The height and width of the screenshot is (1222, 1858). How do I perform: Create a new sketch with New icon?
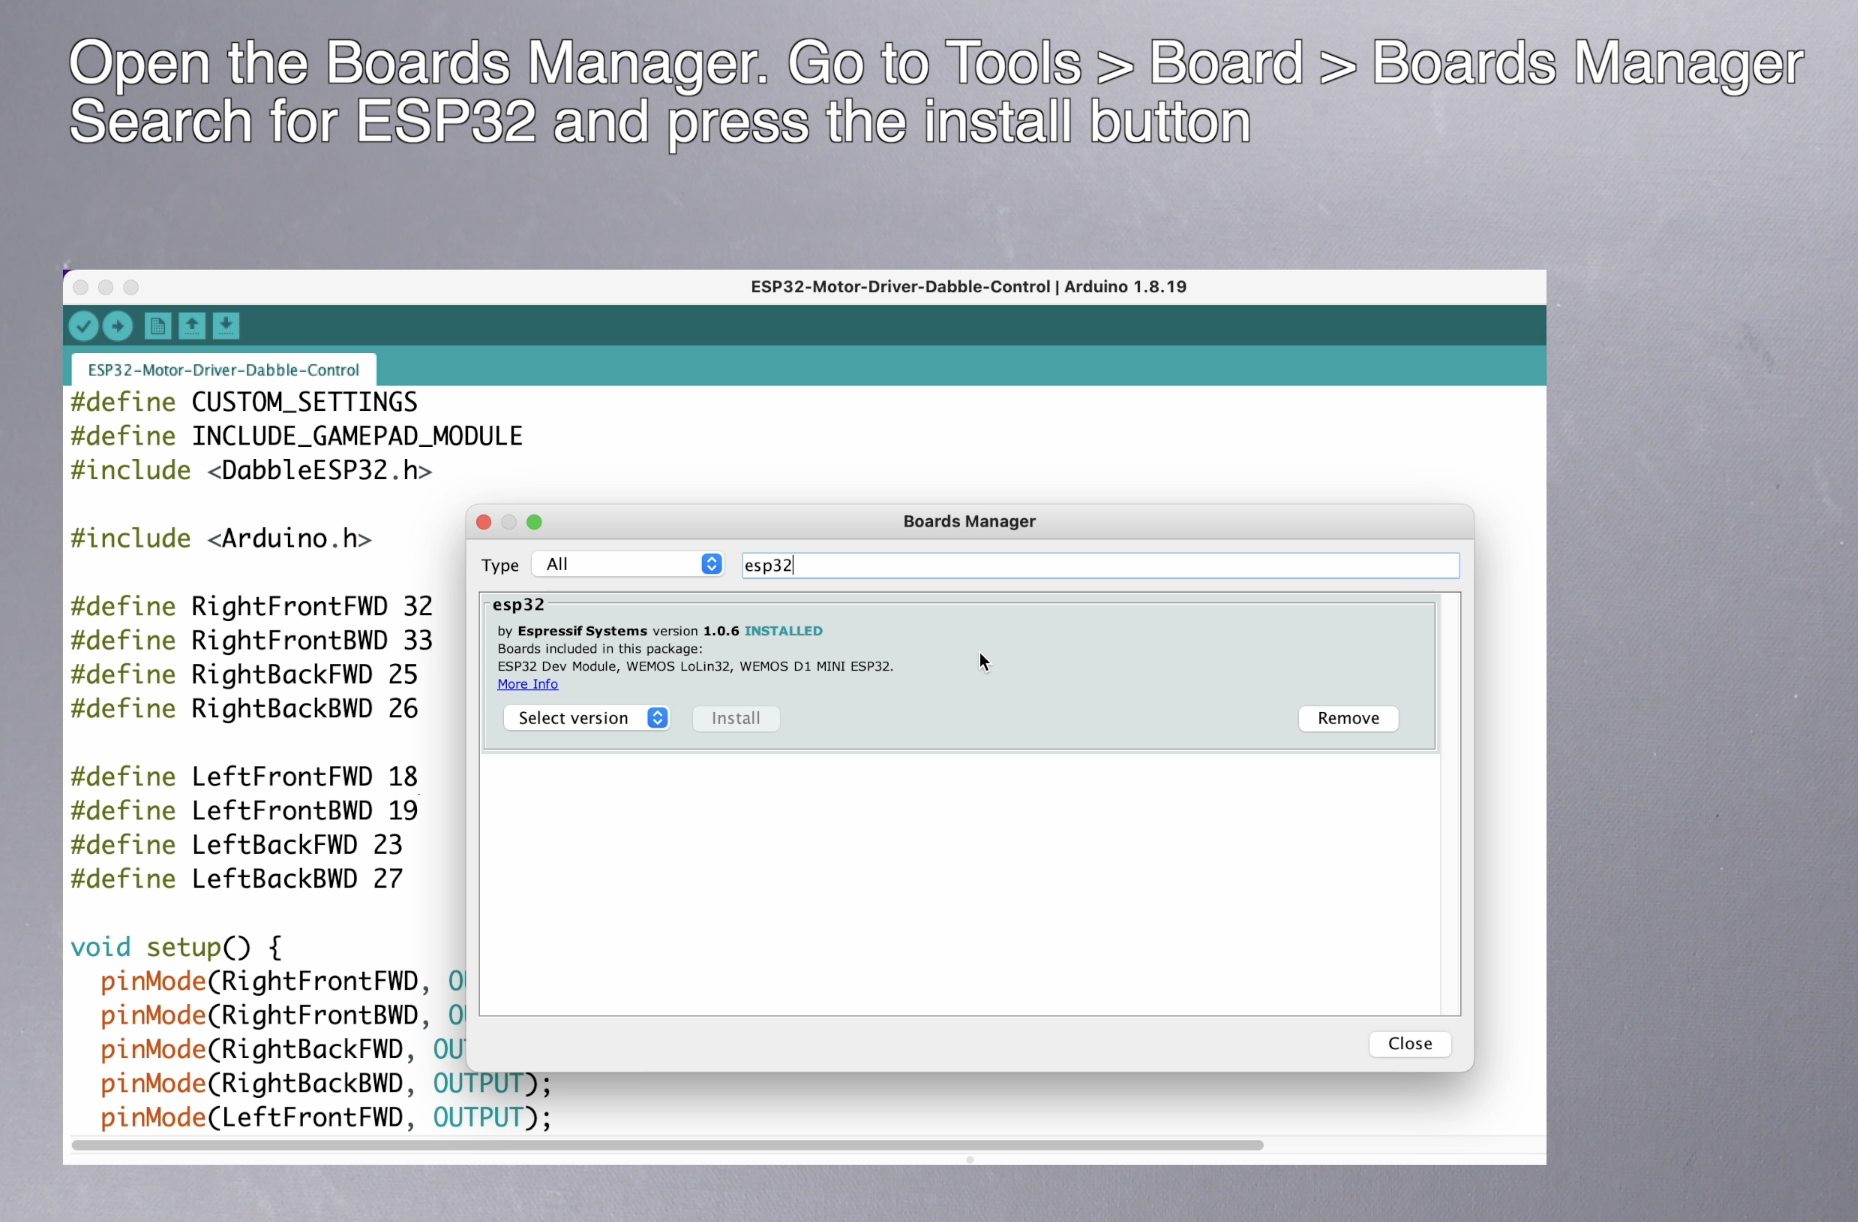pos(158,326)
